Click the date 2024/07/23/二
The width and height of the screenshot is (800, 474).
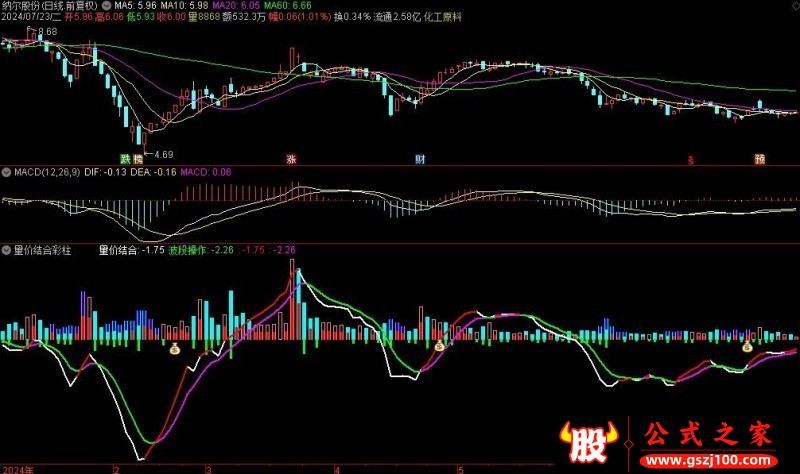pos(31,17)
